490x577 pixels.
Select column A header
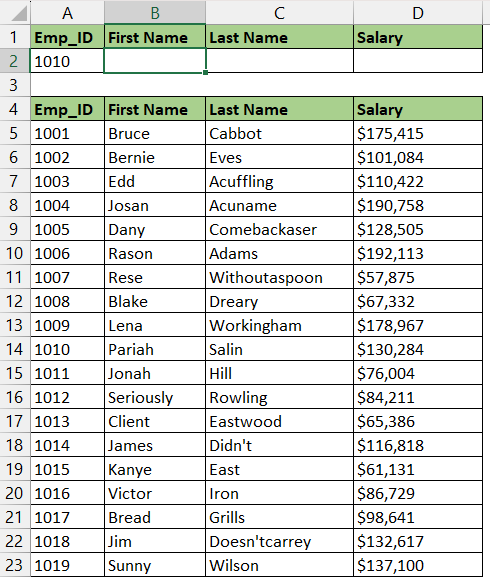click(67, 13)
